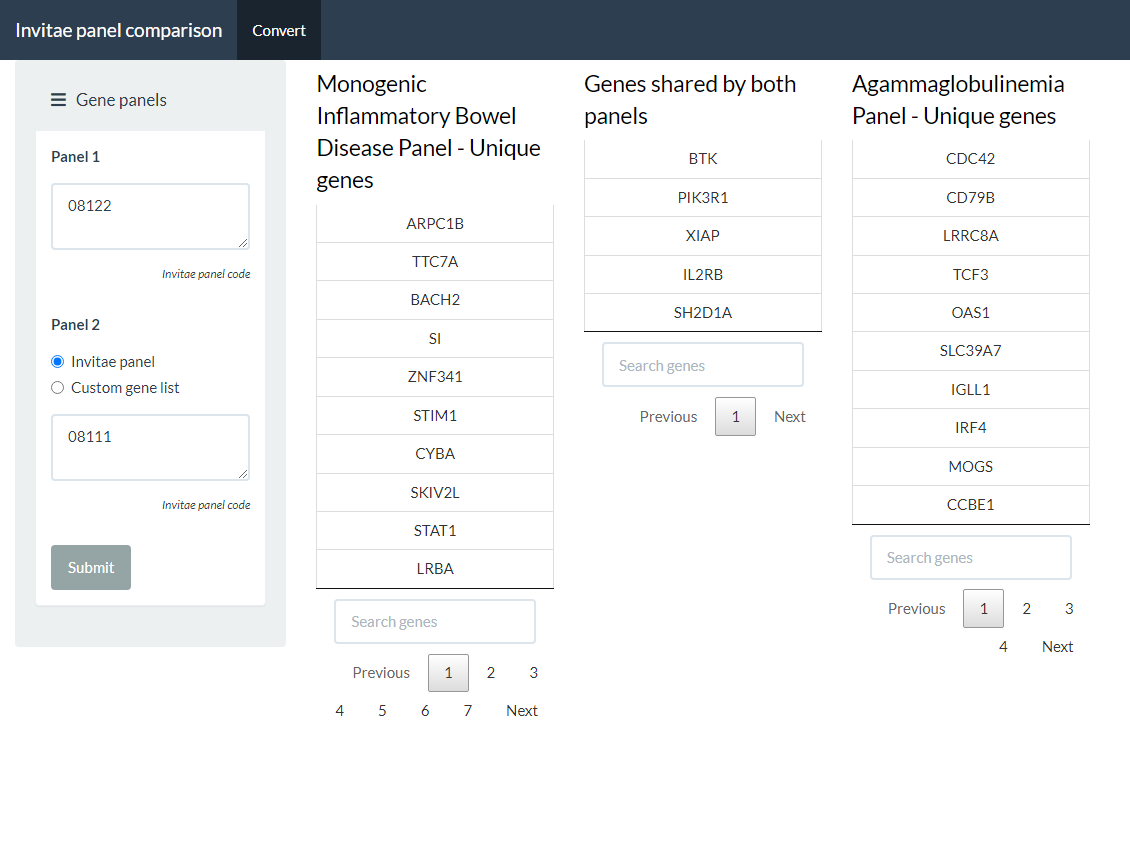Click the hamburger icon beside Gene panels
This screenshot has width=1130, height=864.
click(x=59, y=100)
